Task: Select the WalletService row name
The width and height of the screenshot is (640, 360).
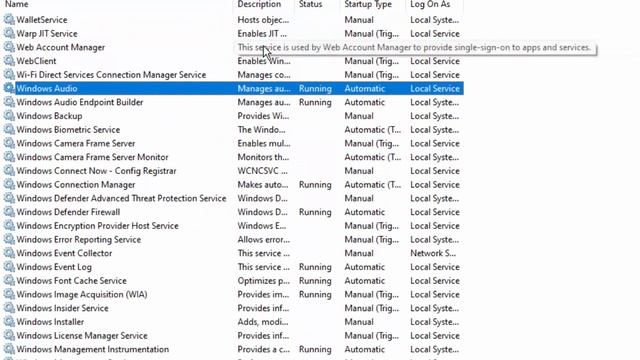Action: [x=42, y=20]
